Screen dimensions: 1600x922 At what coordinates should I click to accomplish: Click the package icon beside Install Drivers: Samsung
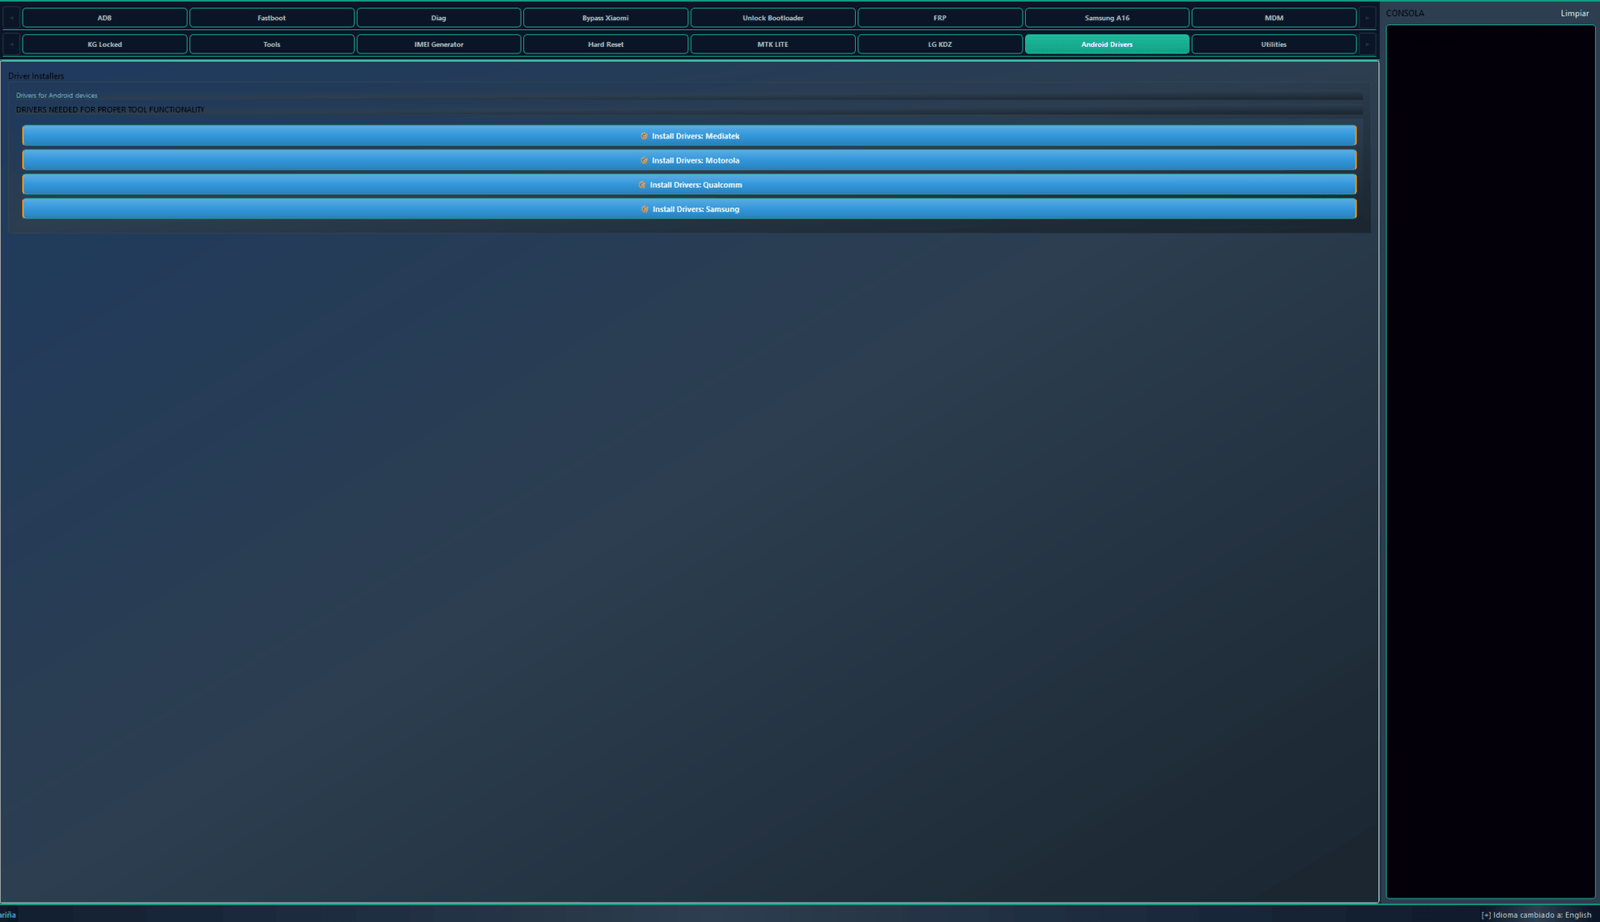click(644, 209)
